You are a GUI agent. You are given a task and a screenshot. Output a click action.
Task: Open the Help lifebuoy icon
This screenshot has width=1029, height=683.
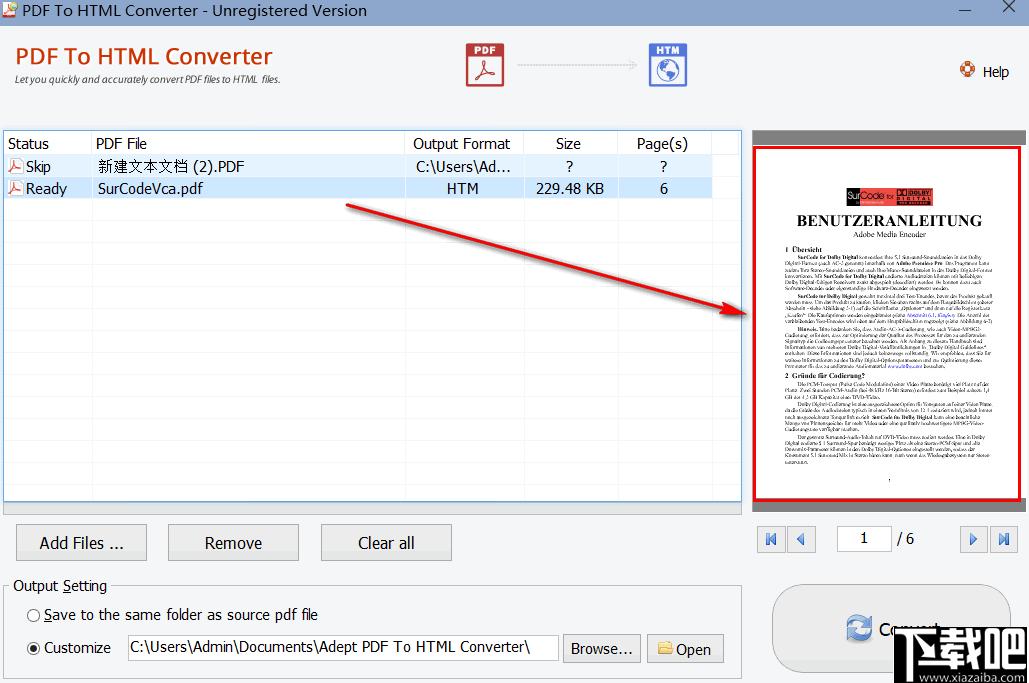pos(967,70)
